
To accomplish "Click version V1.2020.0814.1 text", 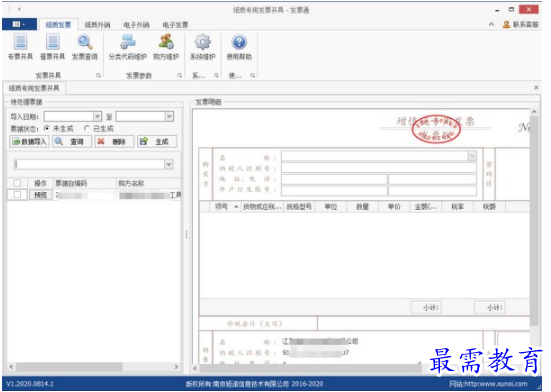I will pyautogui.click(x=30, y=384).
